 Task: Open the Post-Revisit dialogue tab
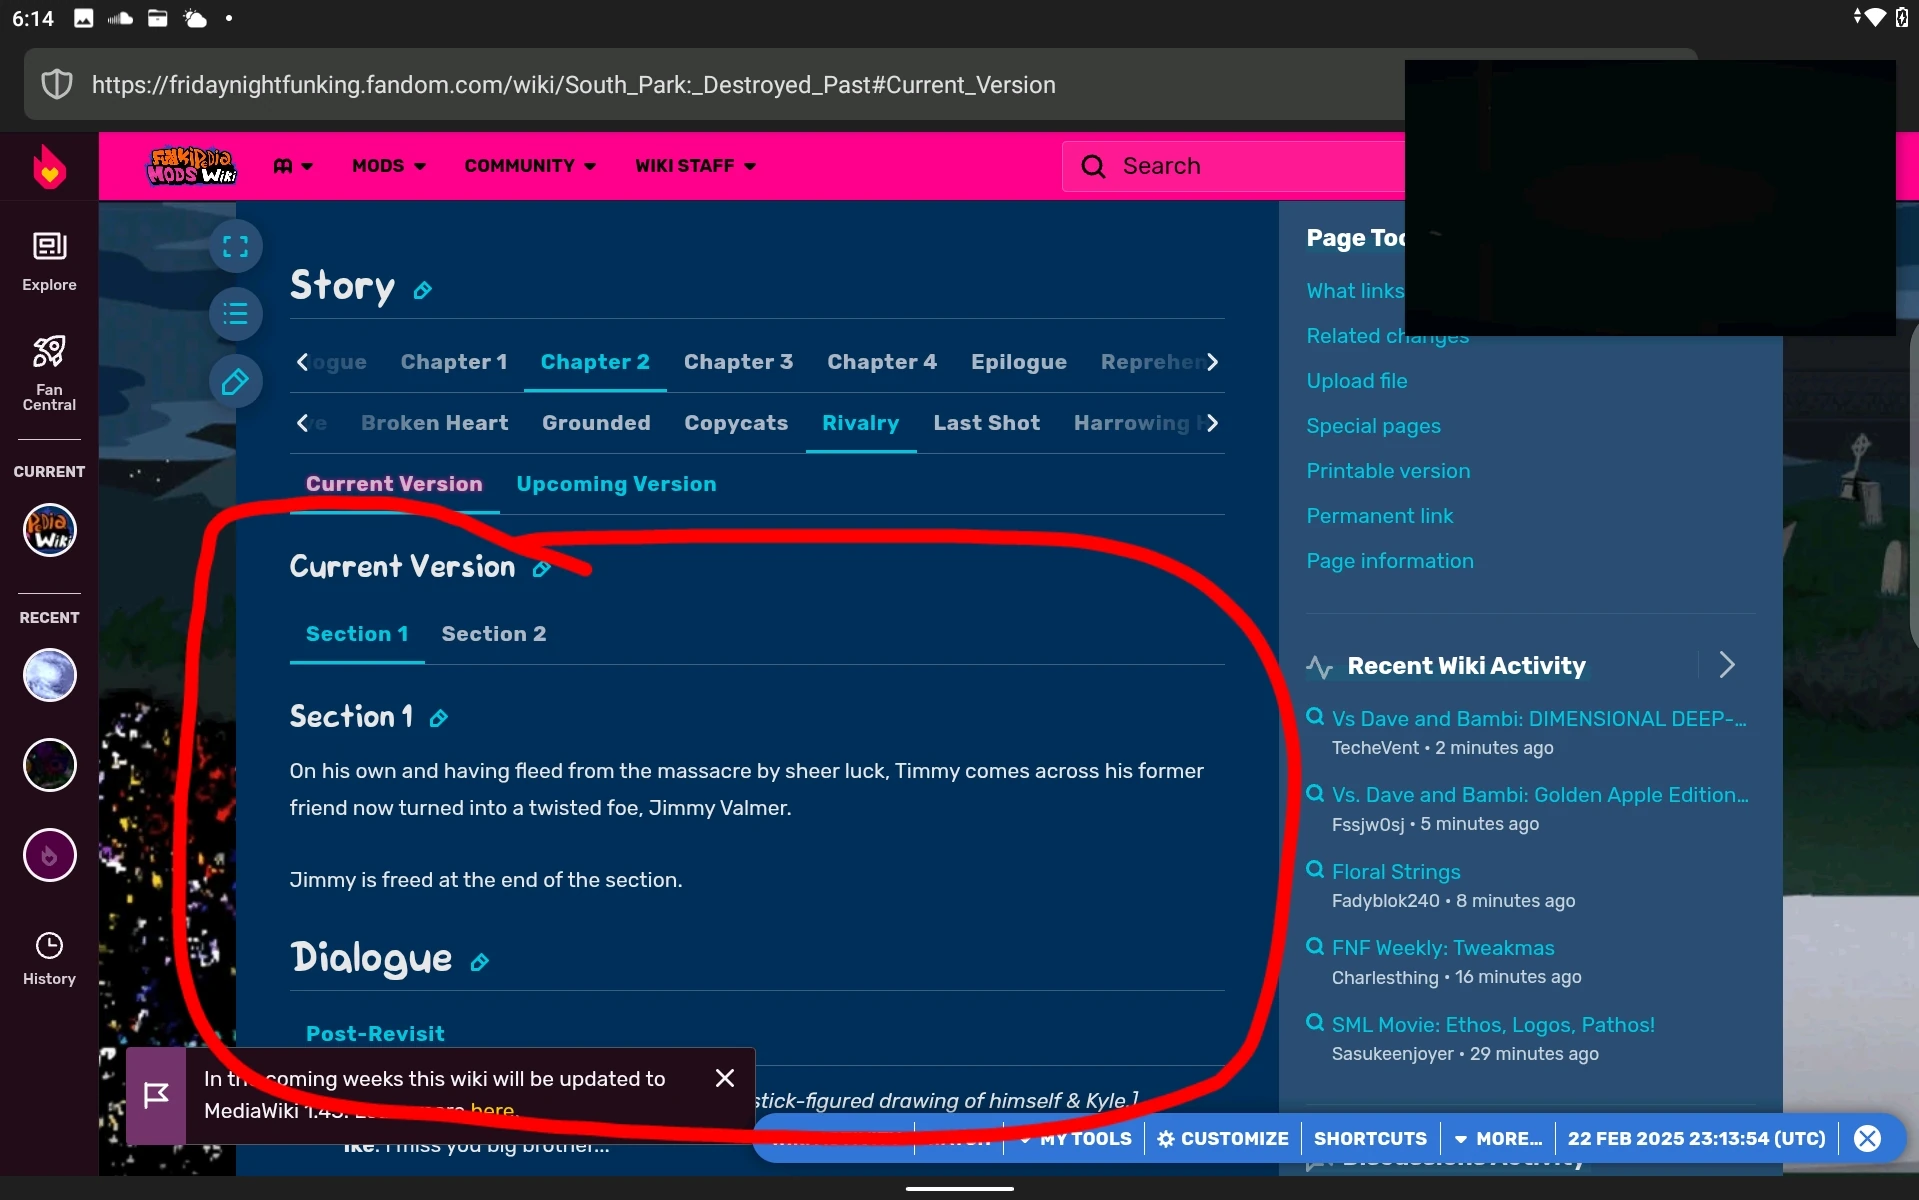375,1034
